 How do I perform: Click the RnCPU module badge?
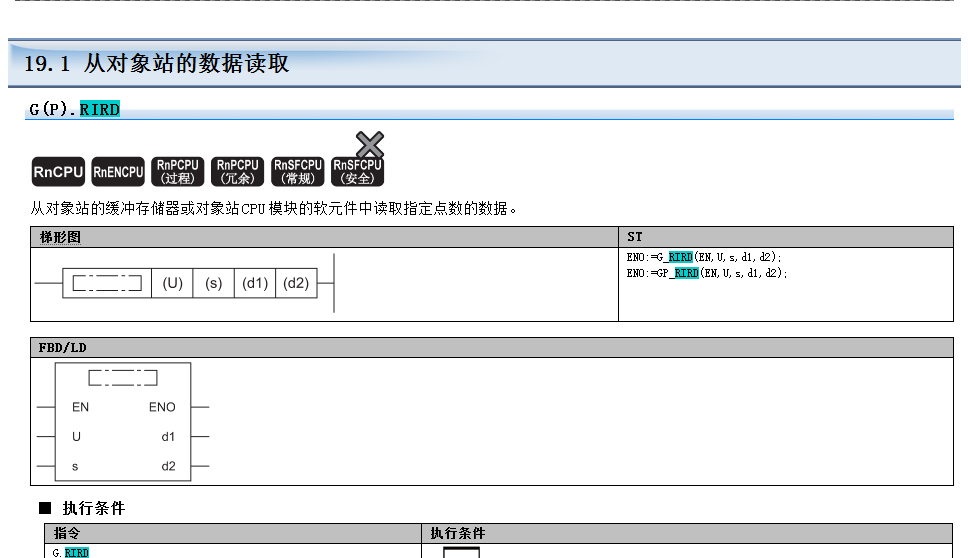pyautogui.click(x=58, y=172)
